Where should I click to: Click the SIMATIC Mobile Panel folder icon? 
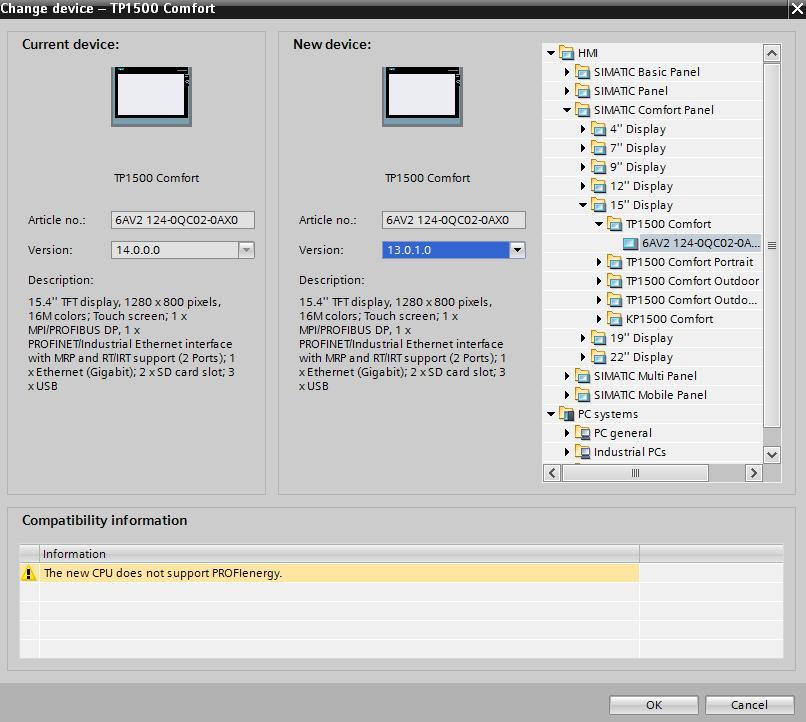(x=582, y=395)
